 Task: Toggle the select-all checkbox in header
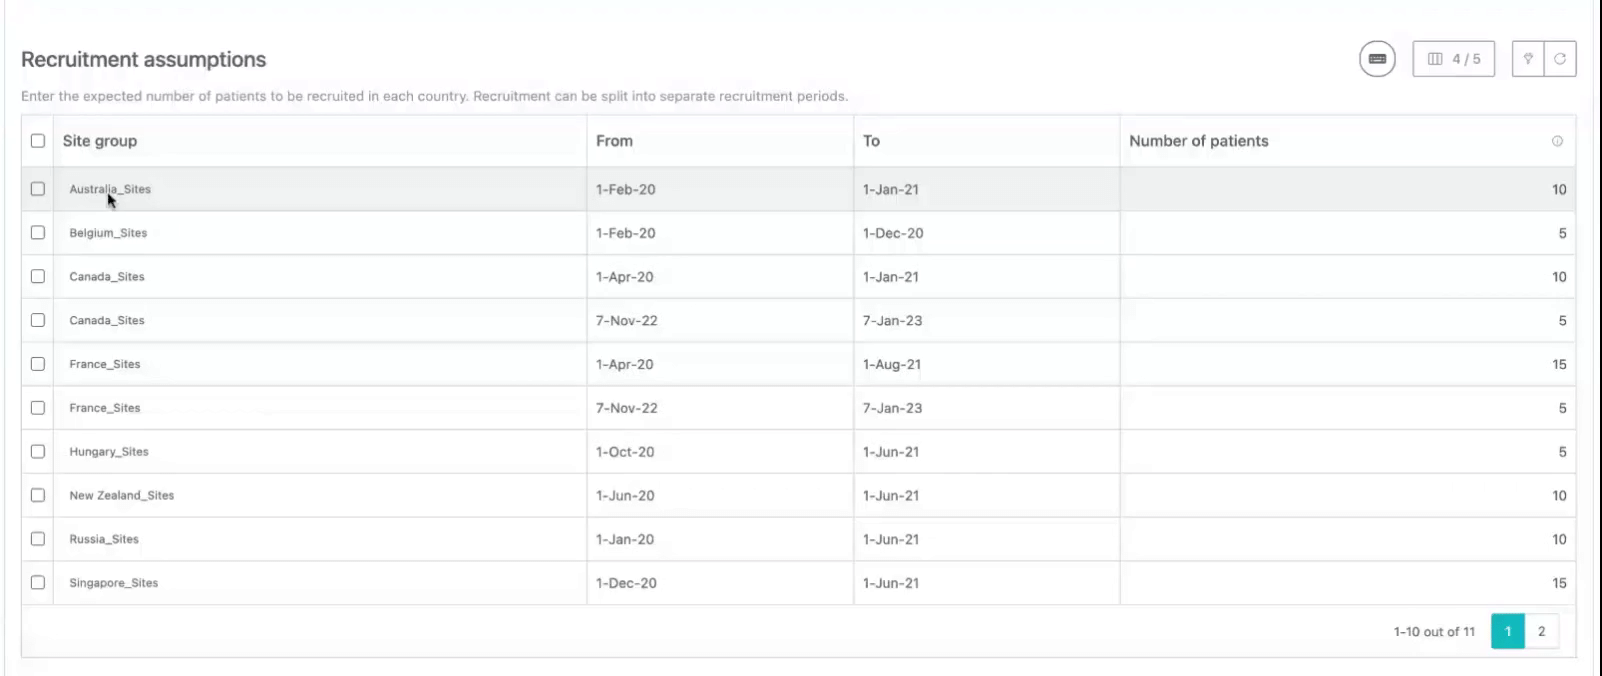pos(38,141)
